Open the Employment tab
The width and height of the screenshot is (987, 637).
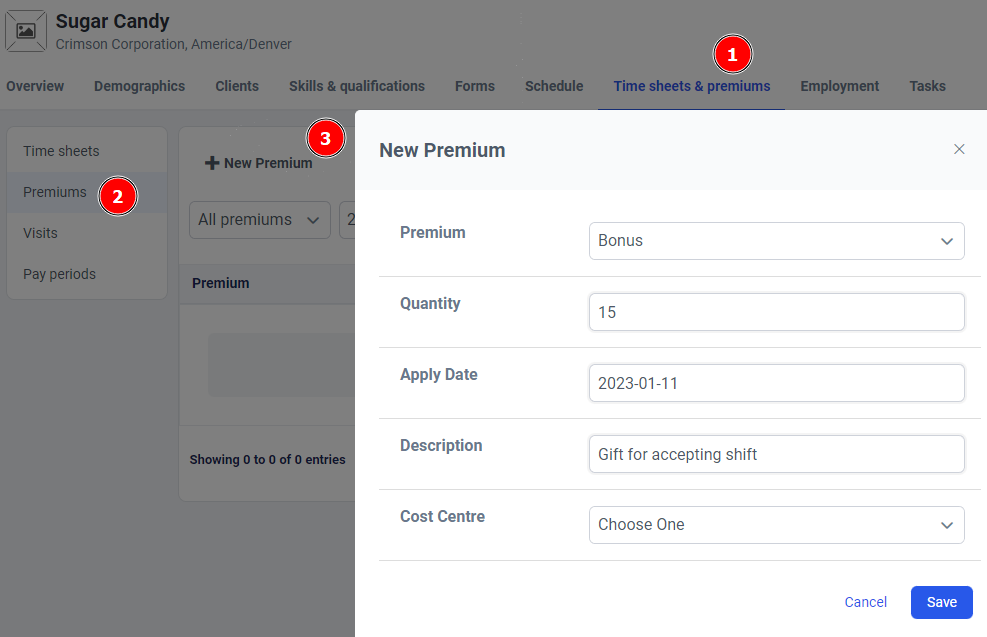point(839,86)
